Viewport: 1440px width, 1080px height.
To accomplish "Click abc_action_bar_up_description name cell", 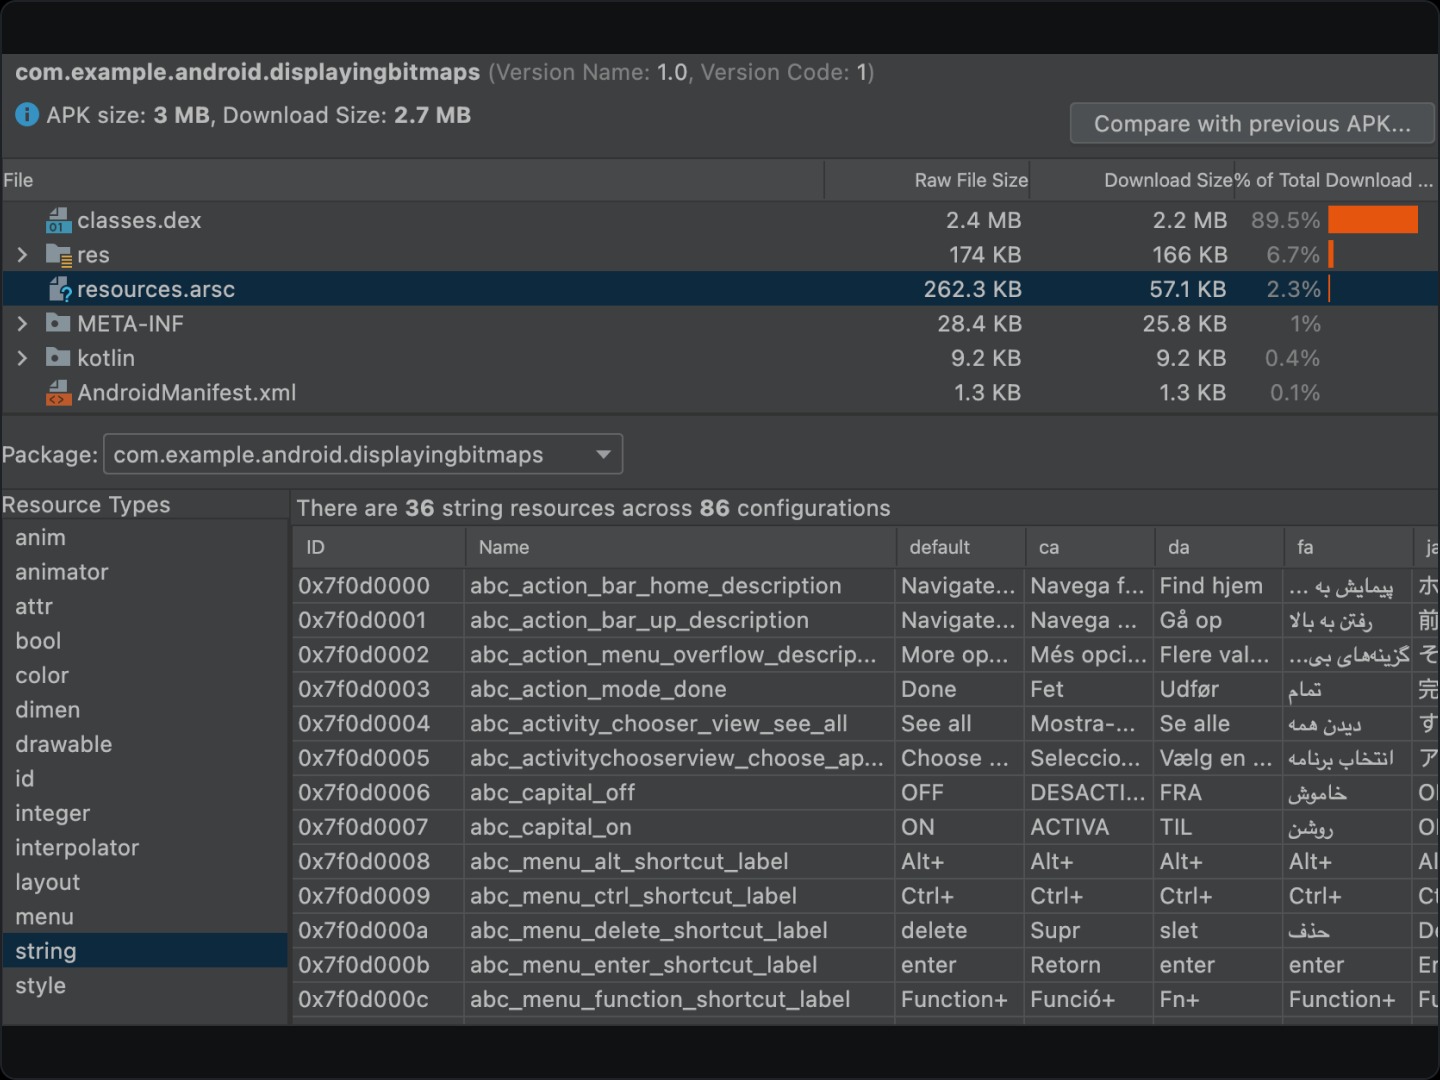I will pyautogui.click(x=681, y=620).
